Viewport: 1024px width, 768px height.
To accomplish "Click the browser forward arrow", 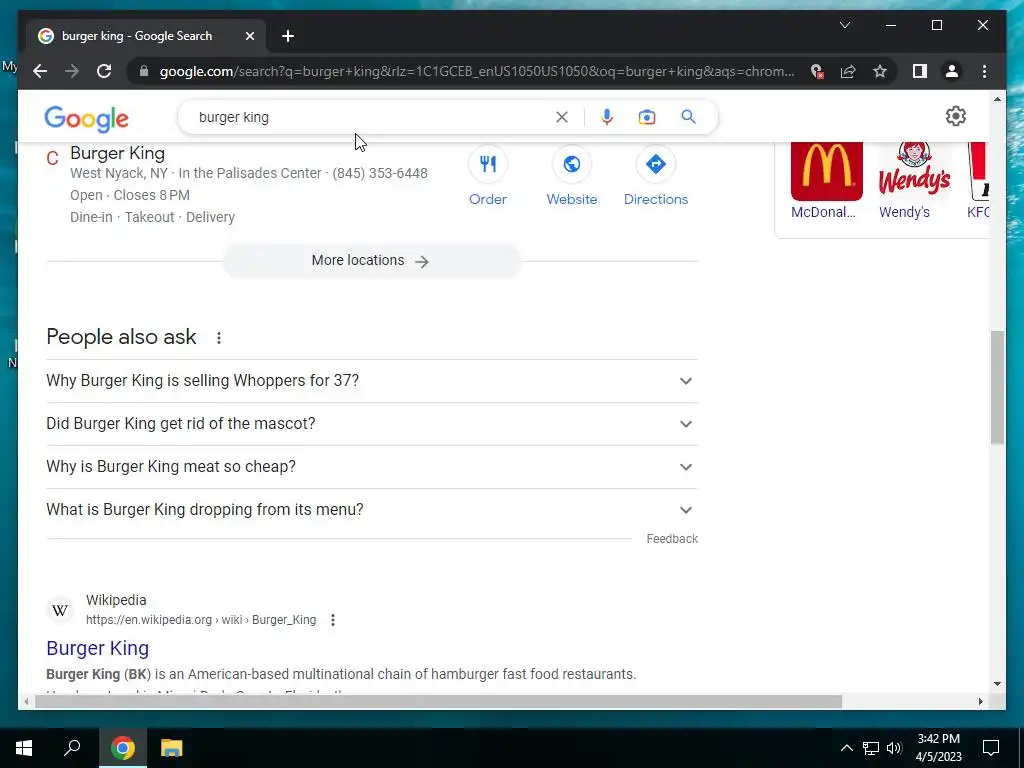I will 72,71.
